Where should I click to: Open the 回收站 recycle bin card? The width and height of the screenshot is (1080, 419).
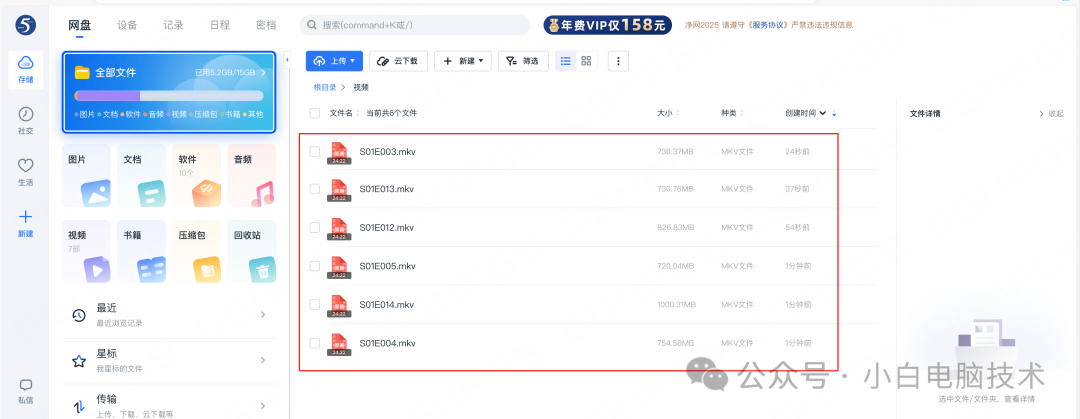pos(251,252)
